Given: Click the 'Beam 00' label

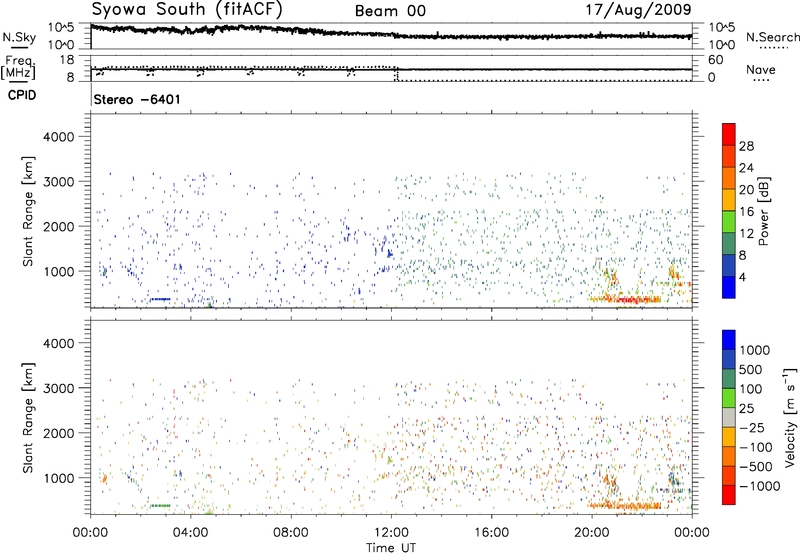Looking at the screenshot, I should pyautogui.click(x=390, y=11).
